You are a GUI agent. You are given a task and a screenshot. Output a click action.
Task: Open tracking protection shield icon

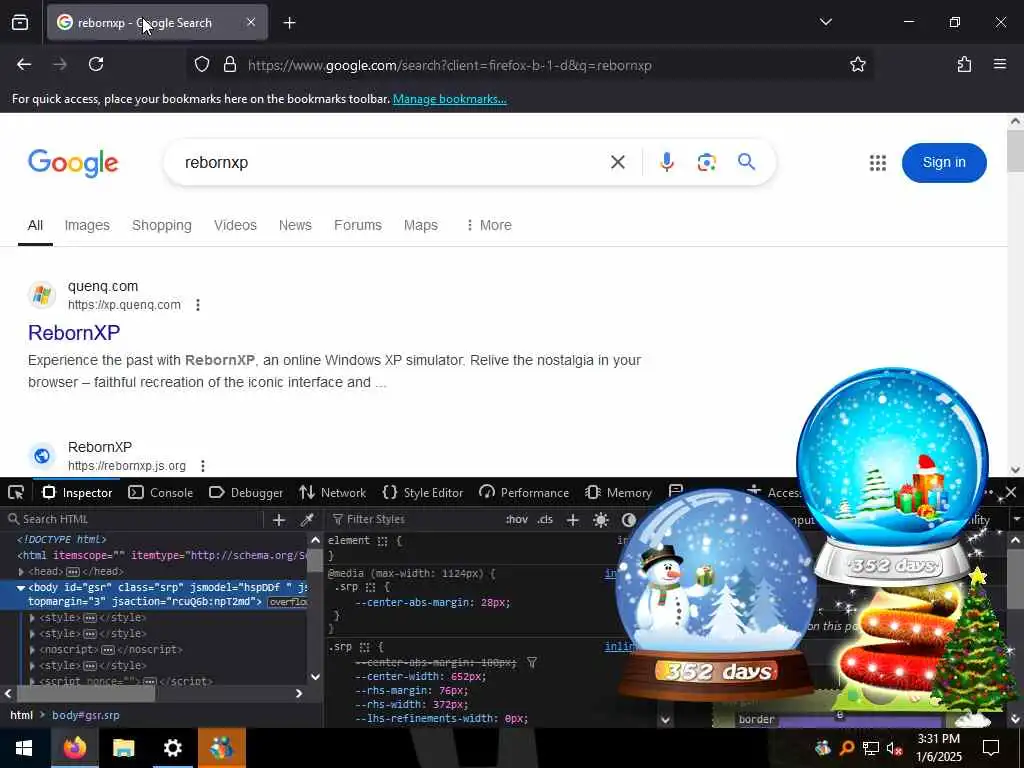click(202, 64)
